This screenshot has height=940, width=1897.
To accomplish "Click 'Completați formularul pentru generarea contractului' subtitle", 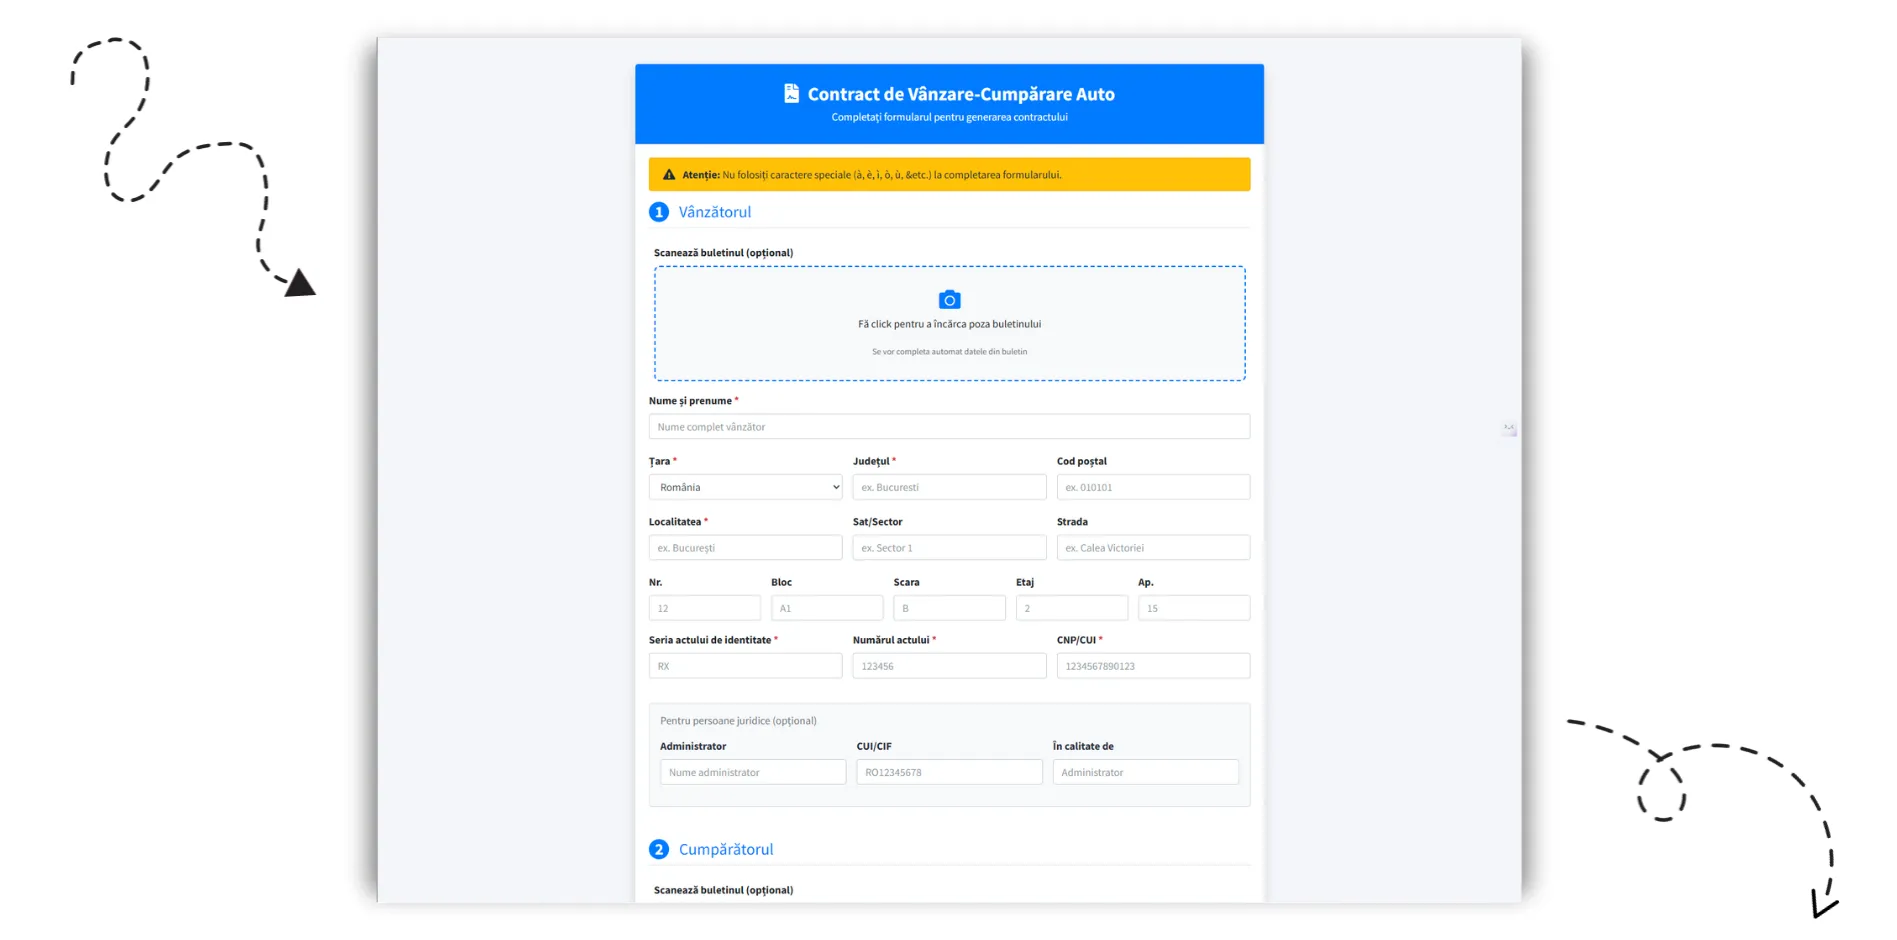I will [x=949, y=117].
